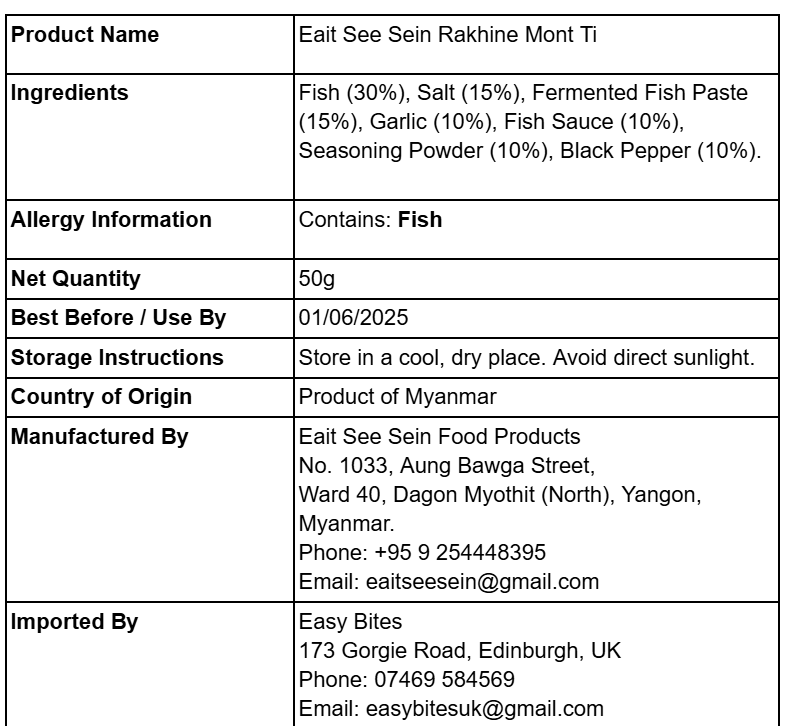Click the manufacturer phone number +95 9 254448395
Viewport: 791px width, 726px height.
460,552
